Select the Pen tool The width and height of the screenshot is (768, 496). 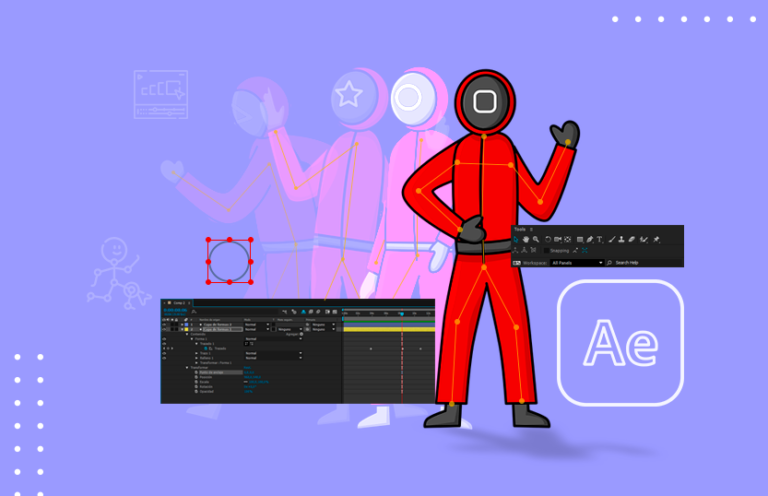pyautogui.click(x=590, y=239)
